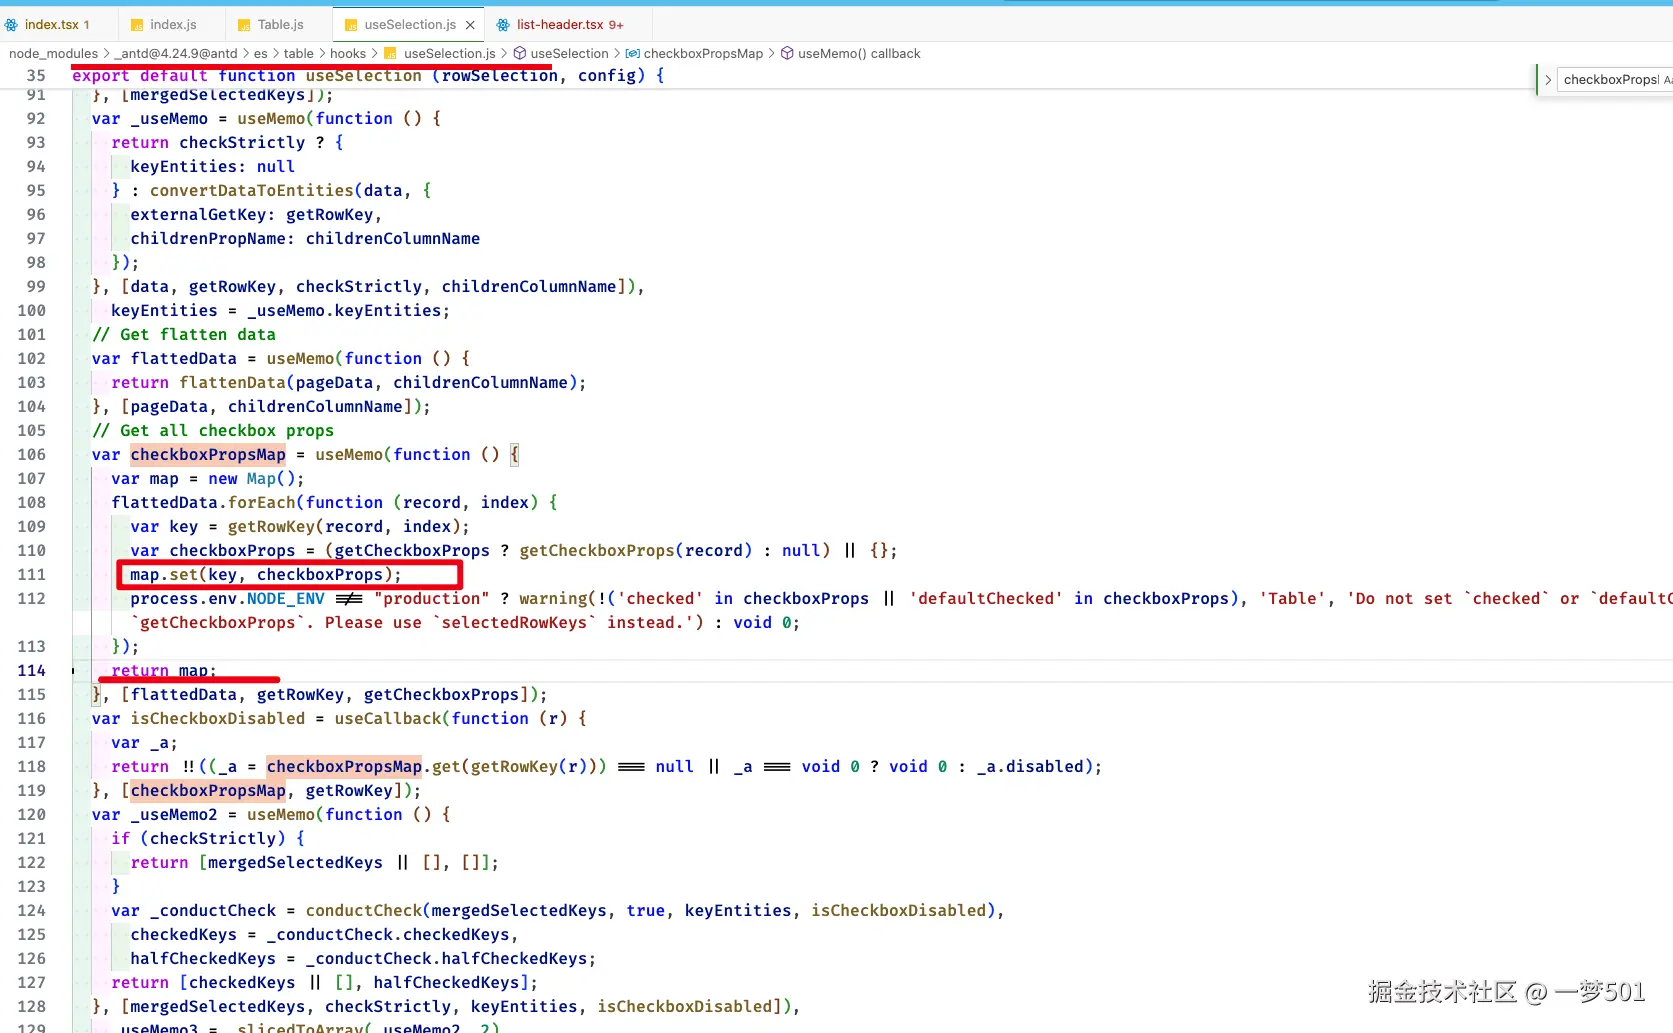Click 'isCheckboxDisabled' in its declaration on line 116
The width and height of the screenshot is (1673, 1033).
[x=218, y=719]
